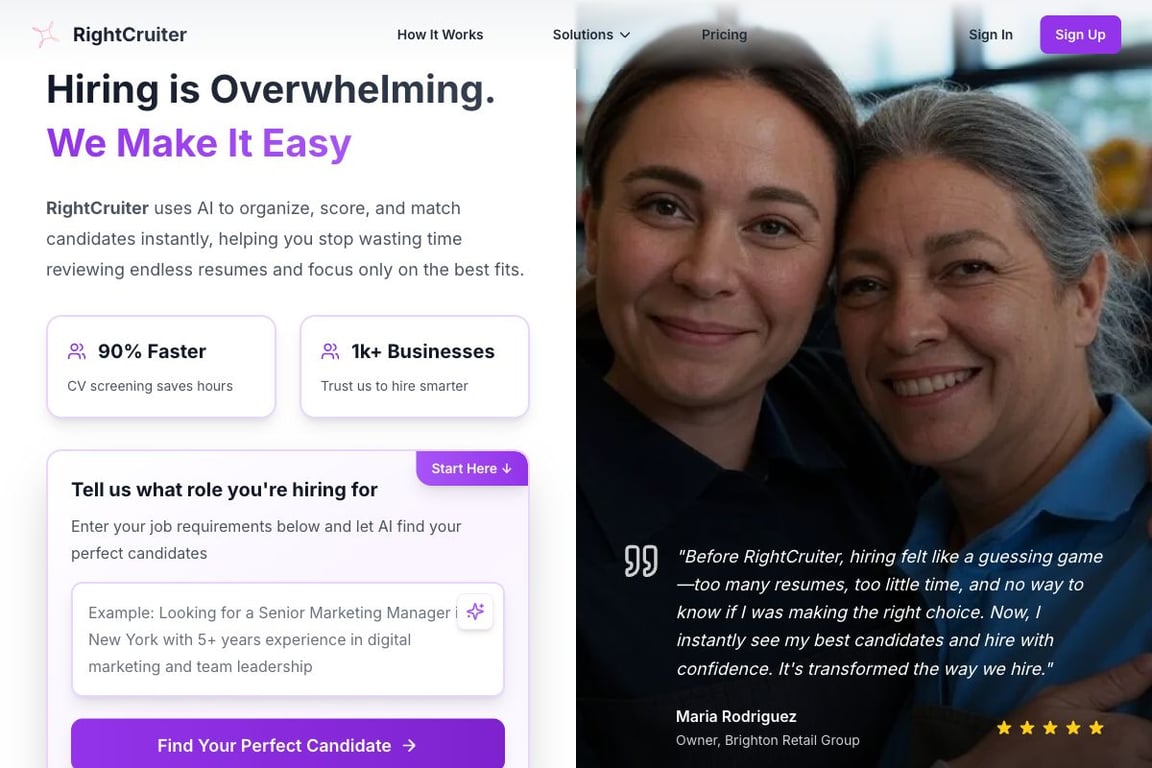Image resolution: width=1152 pixels, height=768 pixels.
Task: Click the chevron next to Solutions
Action: (625, 35)
